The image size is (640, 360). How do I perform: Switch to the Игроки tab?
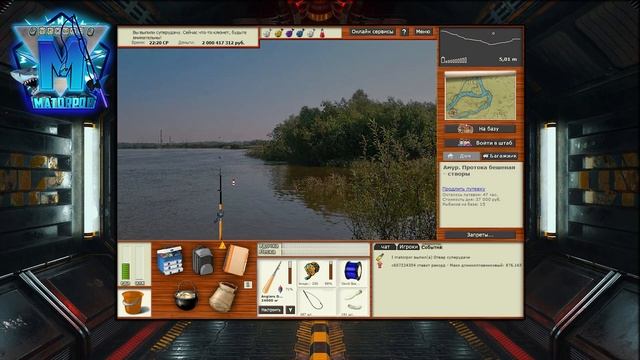tap(408, 247)
